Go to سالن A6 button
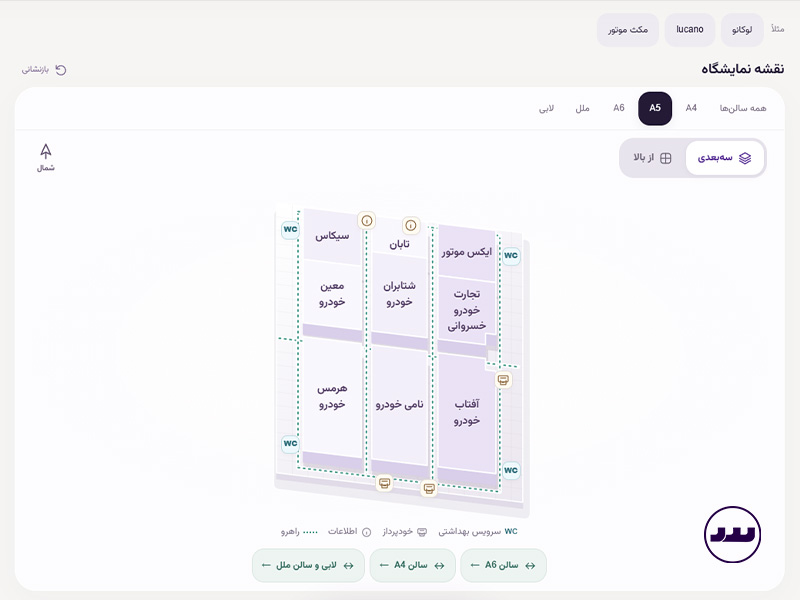Image resolution: width=800 pixels, height=600 pixels. [x=503, y=565]
